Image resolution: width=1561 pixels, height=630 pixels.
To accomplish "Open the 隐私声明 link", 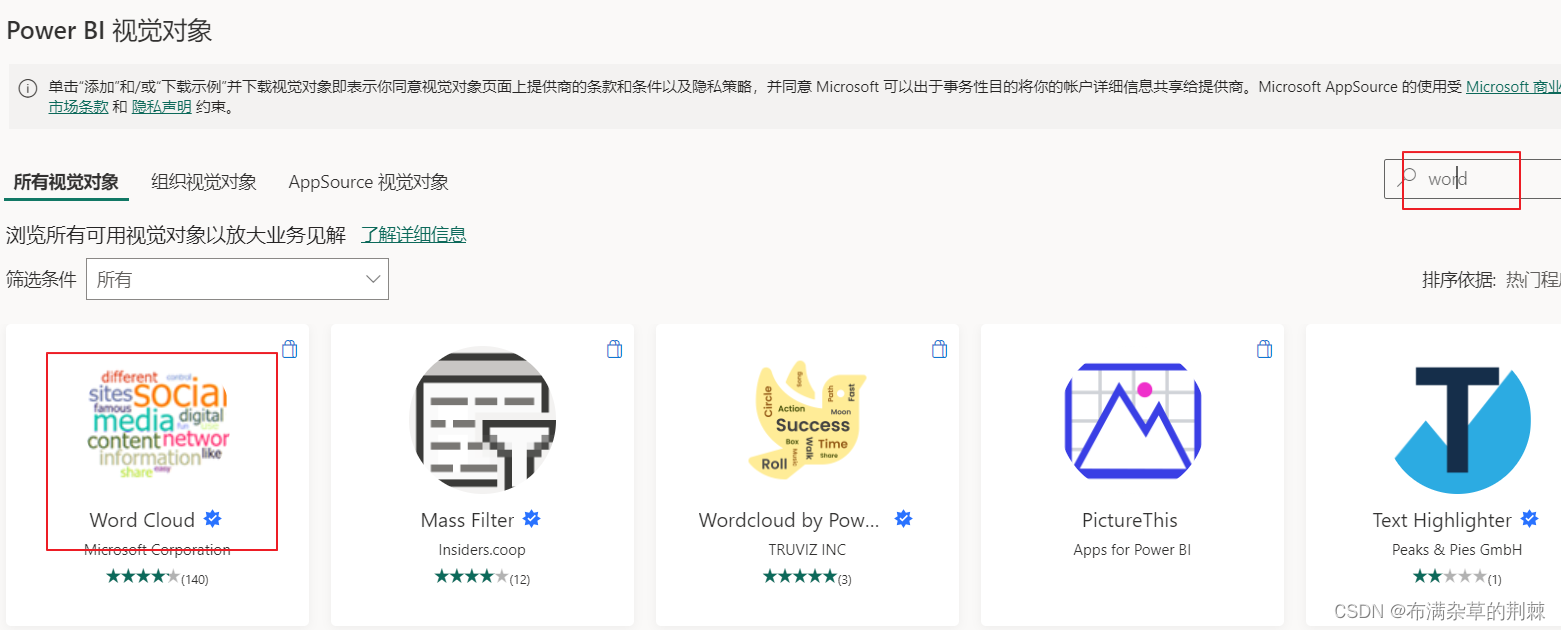I will pos(162,106).
